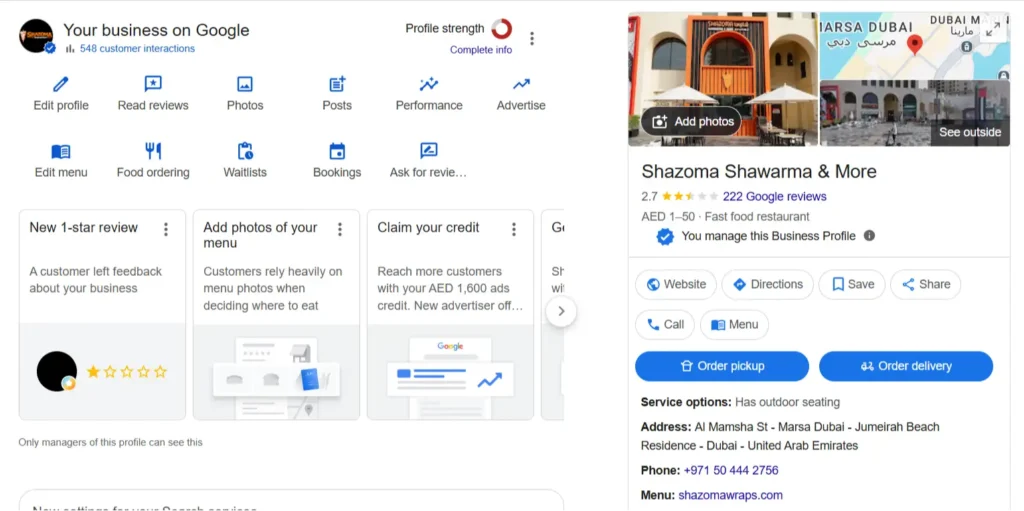Open the See outside street view thumbnail
This screenshot has width=1024, height=511.
point(914,113)
